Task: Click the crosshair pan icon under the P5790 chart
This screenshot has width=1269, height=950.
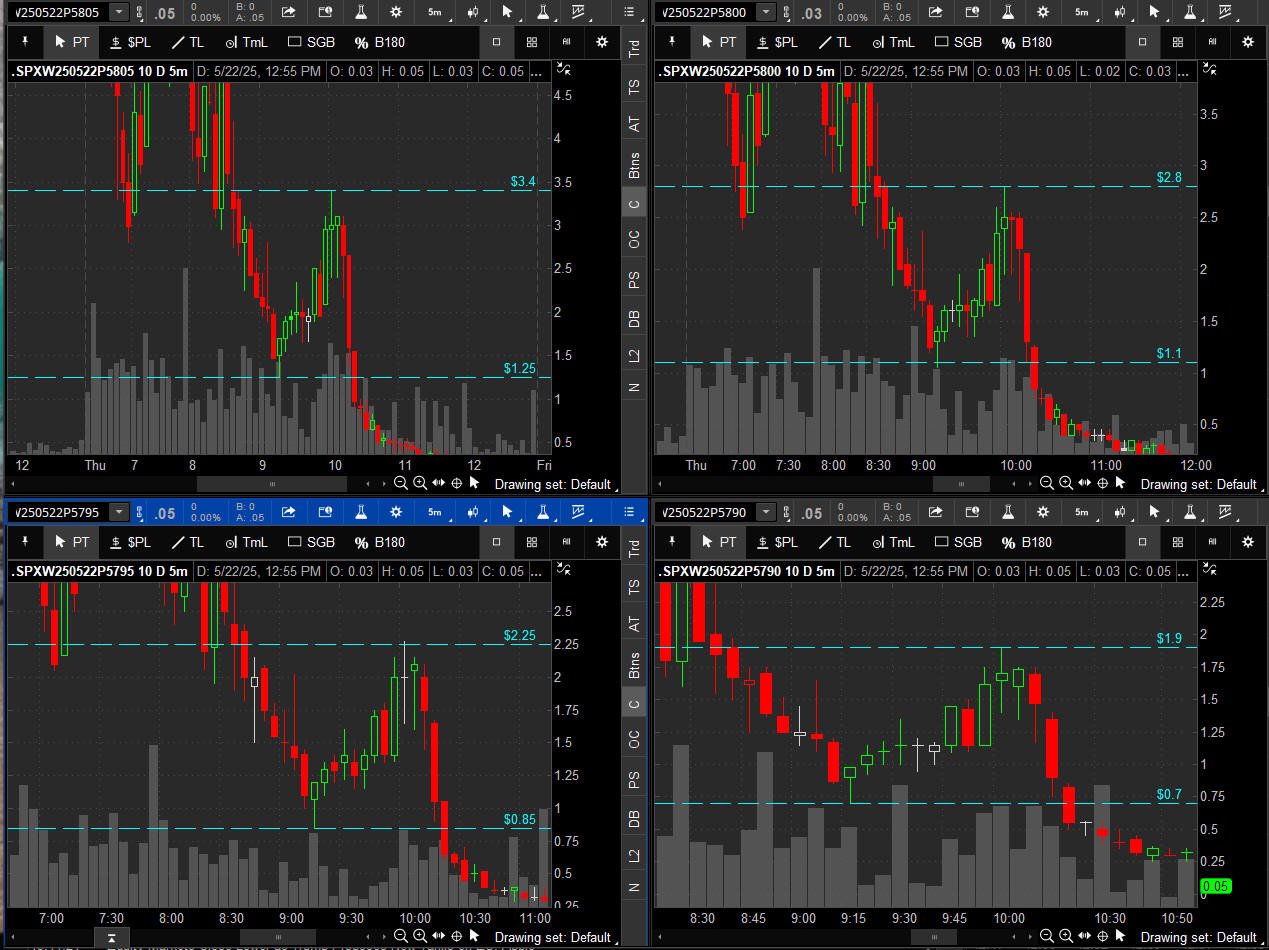Action: pyautogui.click(x=1103, y=937)
